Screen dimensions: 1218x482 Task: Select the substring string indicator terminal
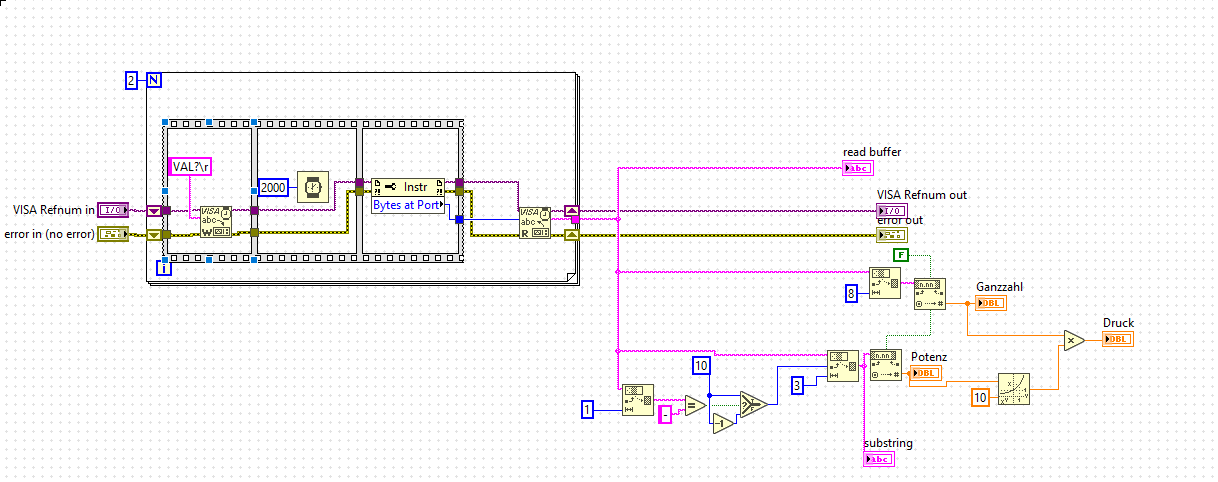click(878, 459)
